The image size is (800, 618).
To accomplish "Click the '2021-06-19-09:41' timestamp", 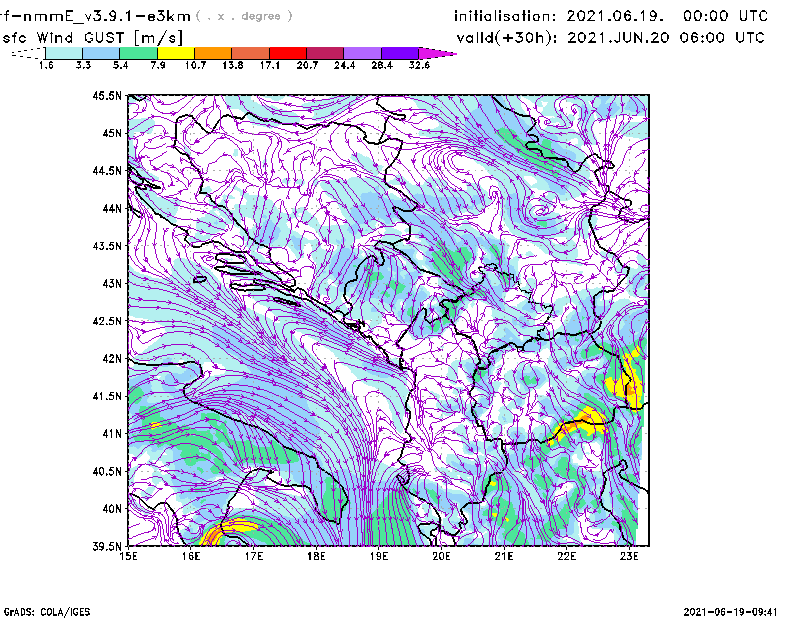I will (730, 611).
